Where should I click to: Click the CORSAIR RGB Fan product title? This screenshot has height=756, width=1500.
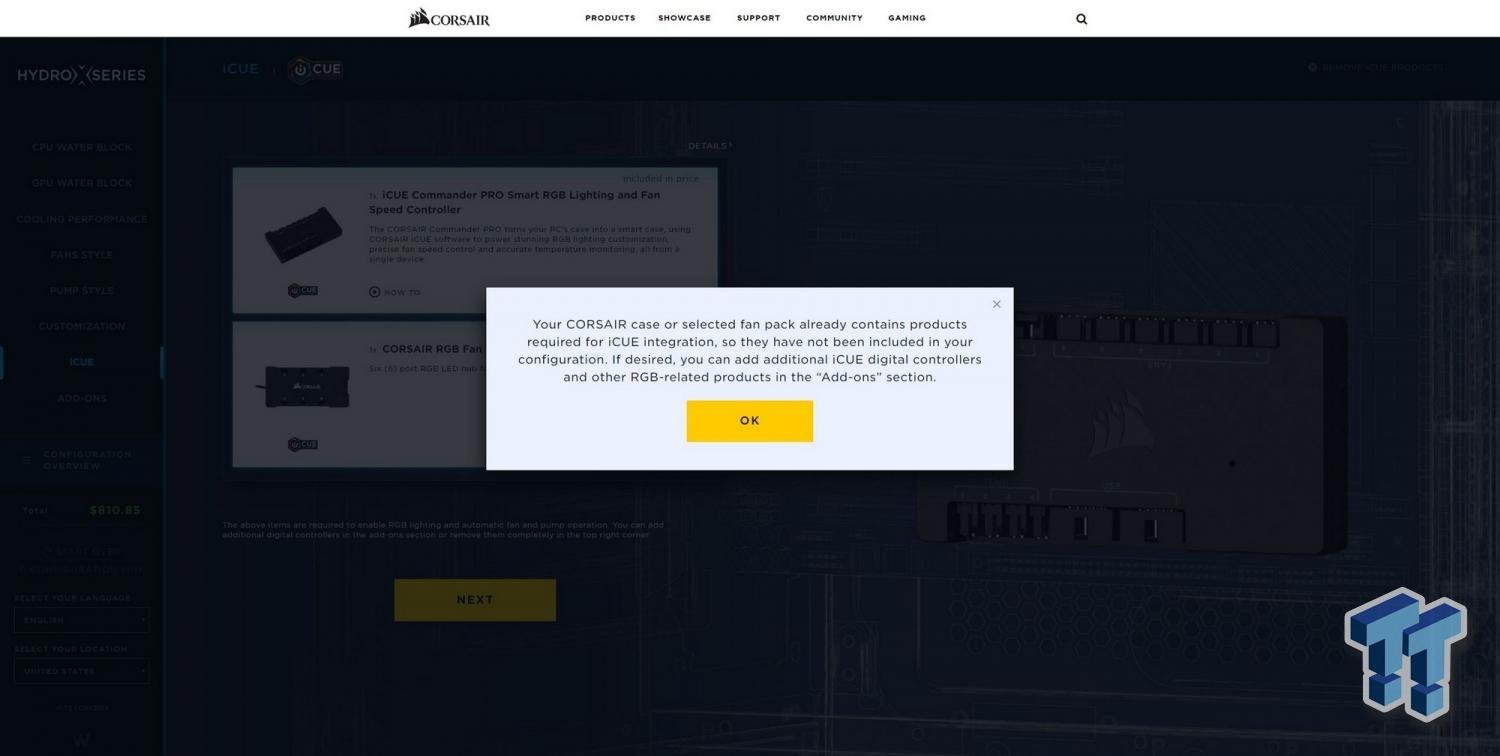coord(432,349)
